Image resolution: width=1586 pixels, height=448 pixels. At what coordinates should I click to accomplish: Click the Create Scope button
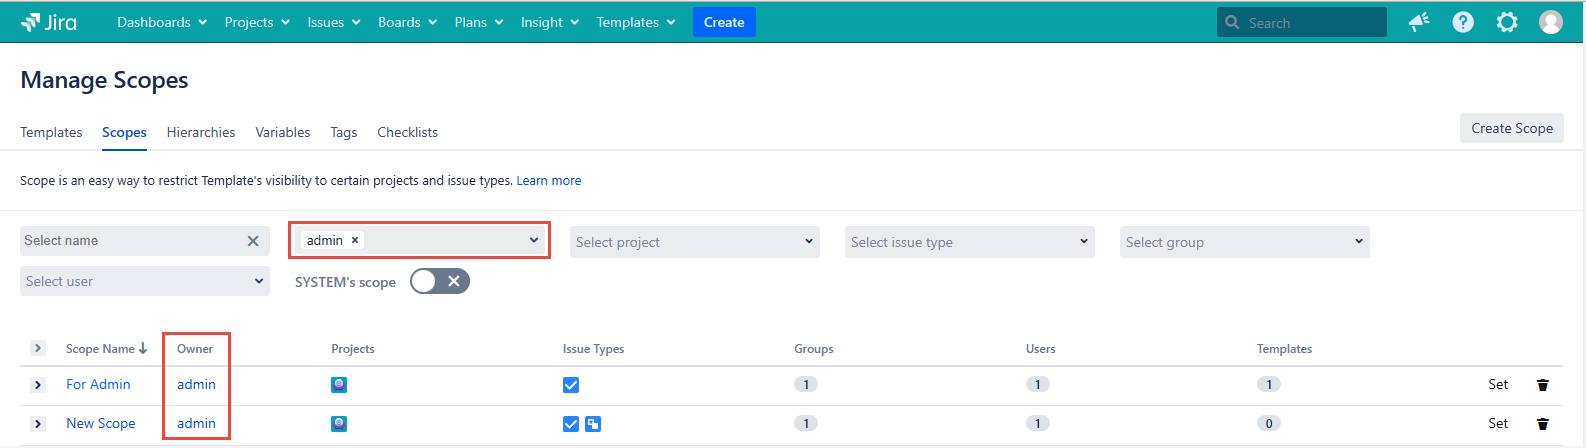tap(1511, 128)
